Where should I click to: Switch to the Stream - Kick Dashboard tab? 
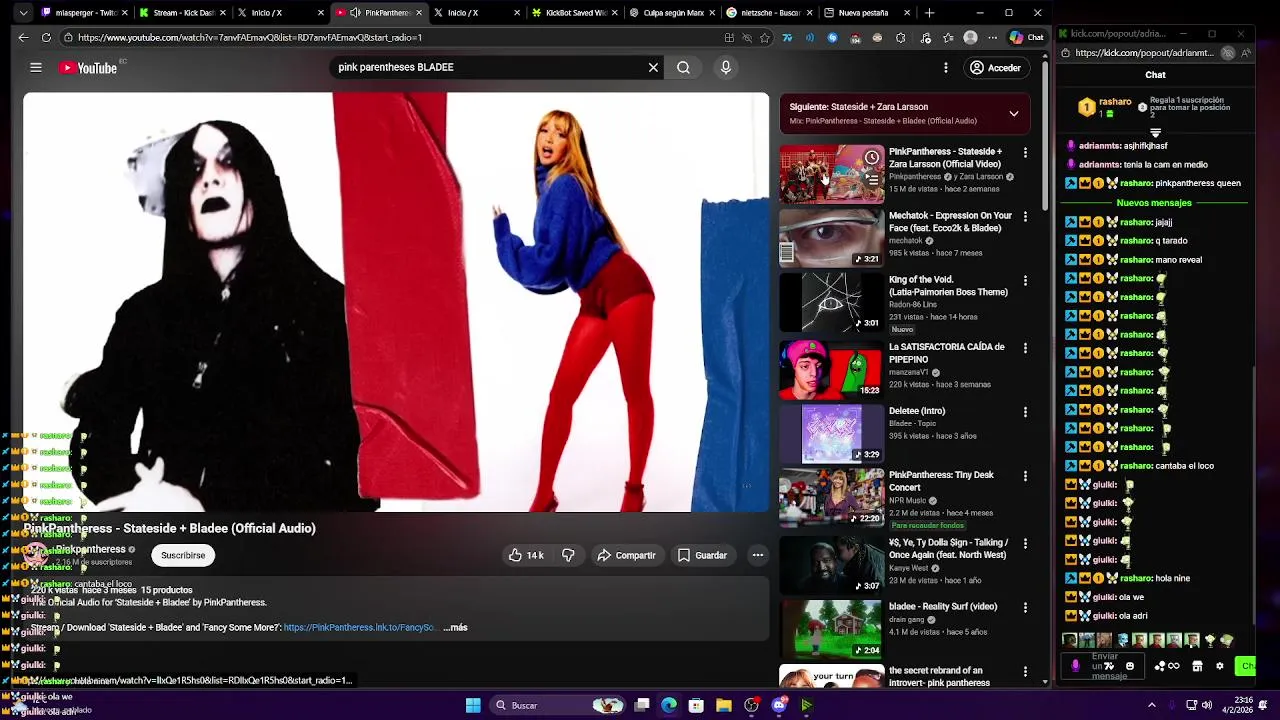(181, 13)
